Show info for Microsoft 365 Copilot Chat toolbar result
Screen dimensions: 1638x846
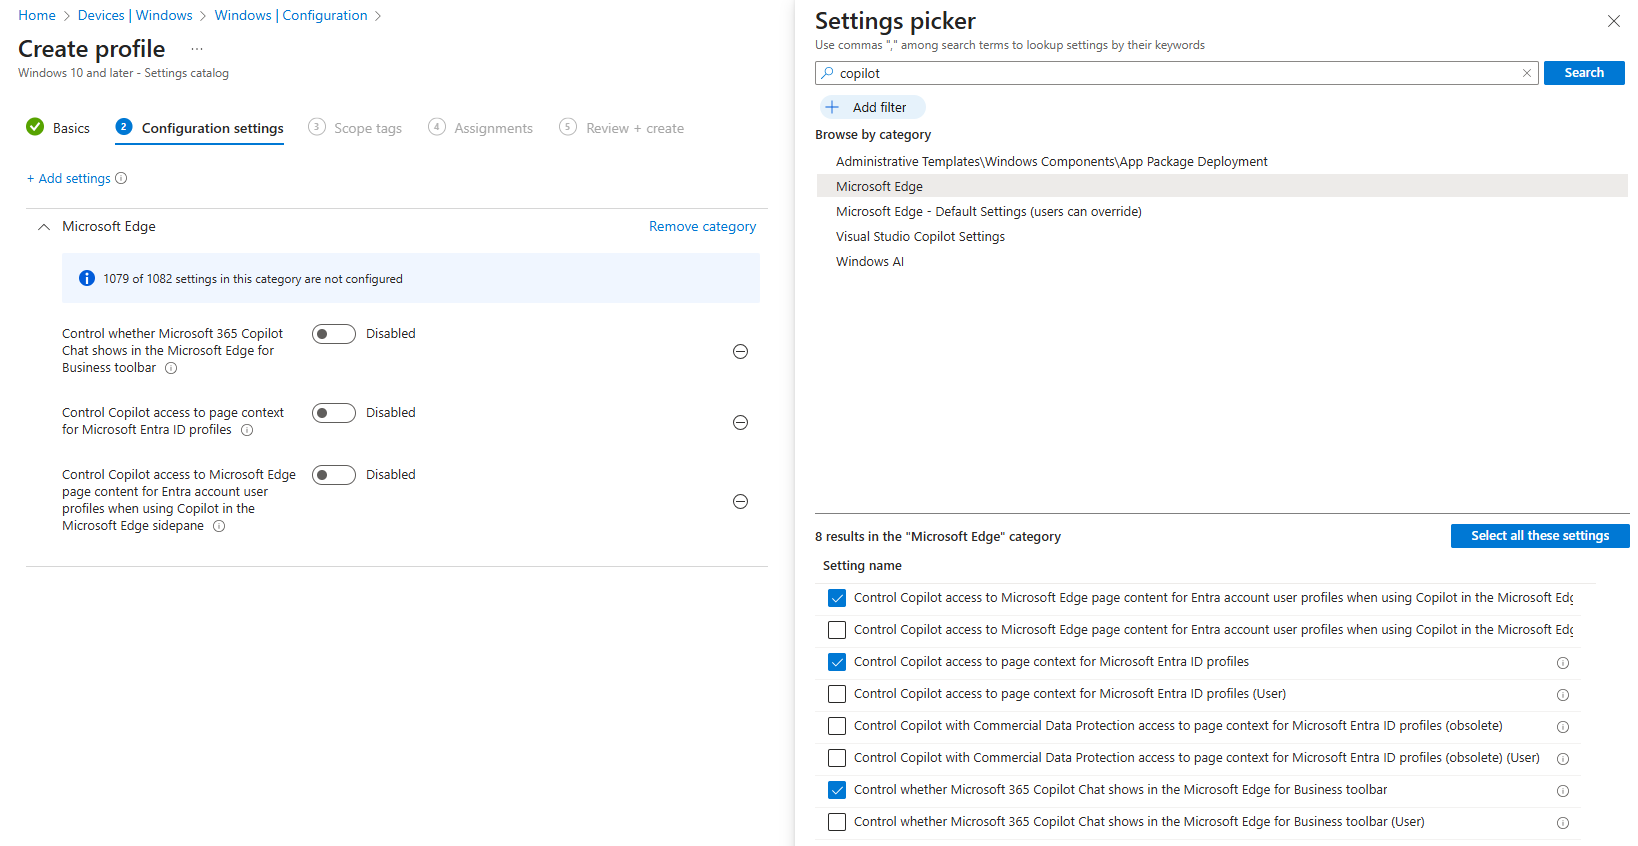click(1562, 791)
